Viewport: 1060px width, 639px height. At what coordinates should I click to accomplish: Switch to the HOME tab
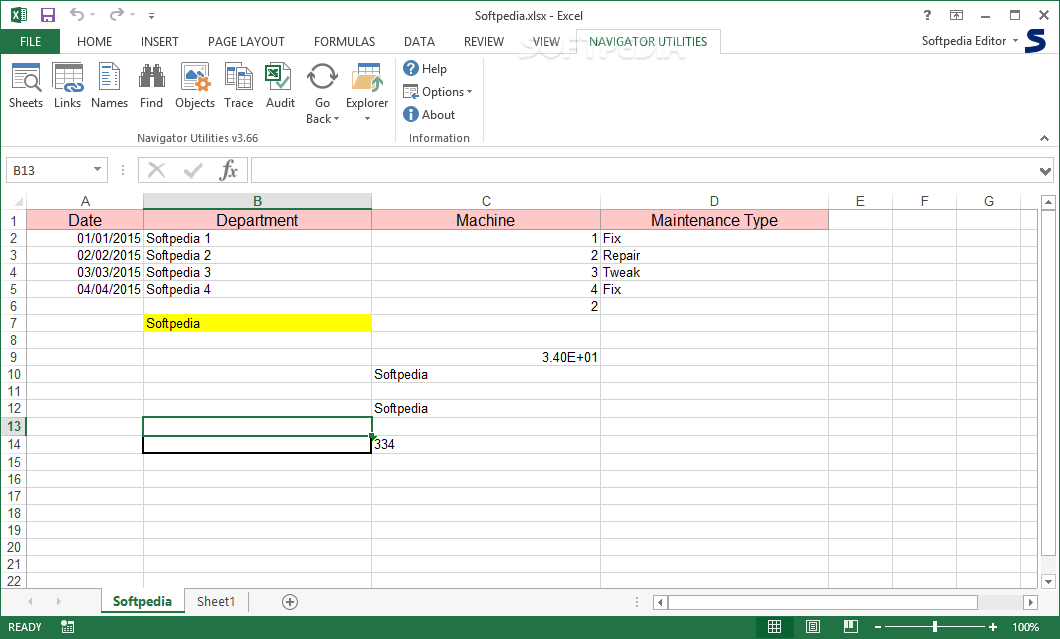click(95, 41)
